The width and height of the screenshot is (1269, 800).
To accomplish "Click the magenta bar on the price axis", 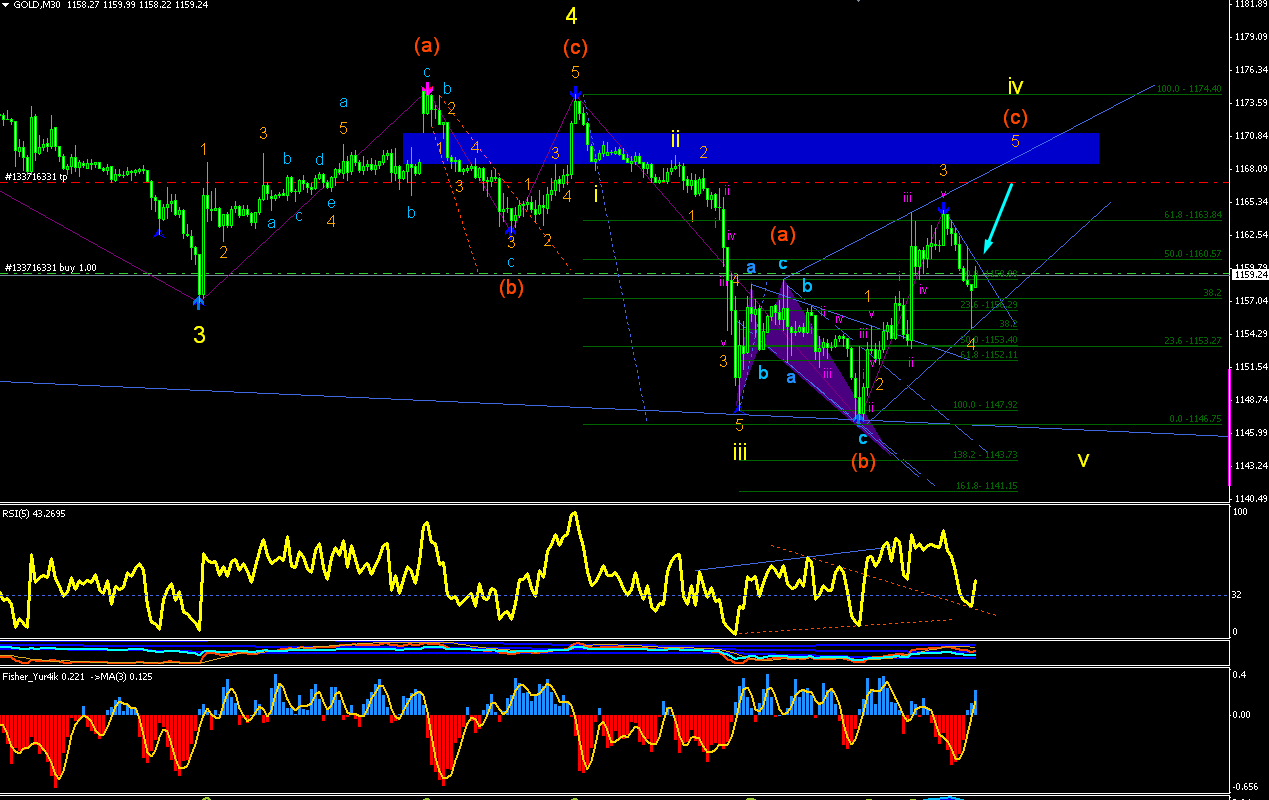I will [1229, 427].
